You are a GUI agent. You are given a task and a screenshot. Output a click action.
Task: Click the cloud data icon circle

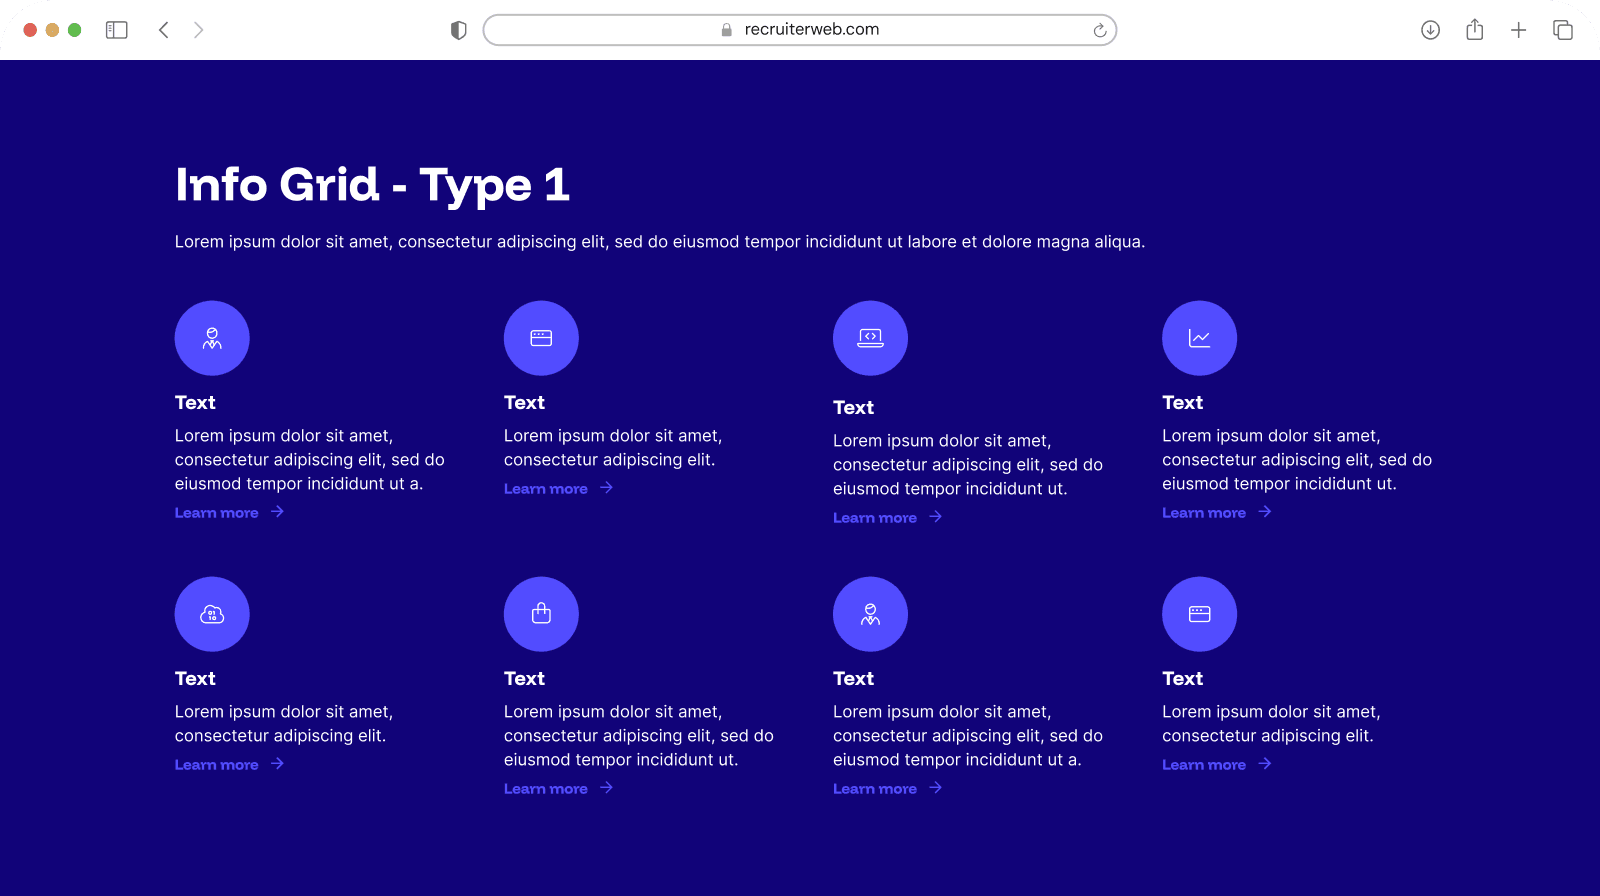pos(212,614)
